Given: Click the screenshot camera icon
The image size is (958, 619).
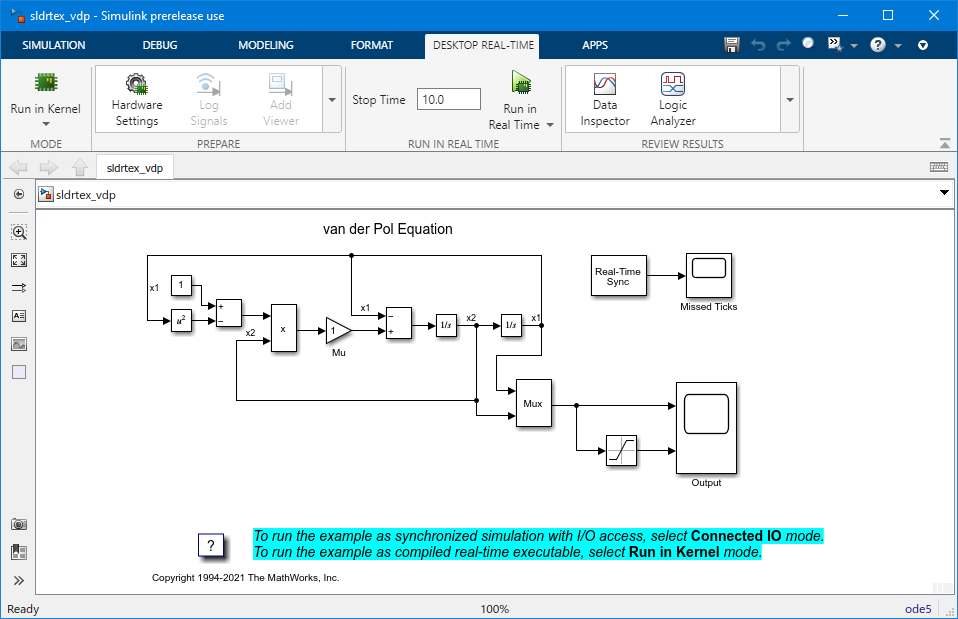Looking at the screenshot, I should (19, 524).
